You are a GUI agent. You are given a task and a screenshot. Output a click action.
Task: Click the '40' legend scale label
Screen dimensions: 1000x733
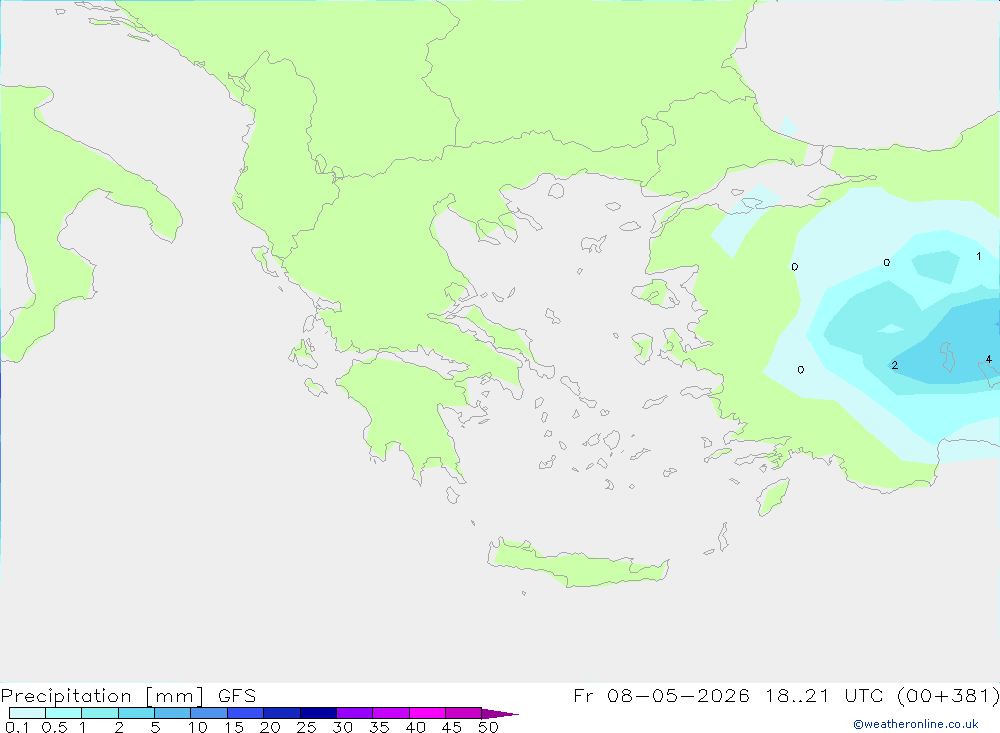[415, 727]
